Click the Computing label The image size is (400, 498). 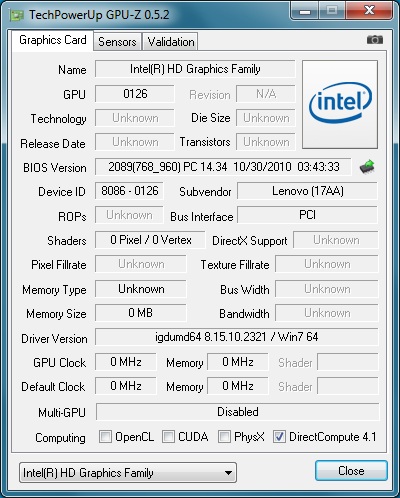tap(60, 438)
